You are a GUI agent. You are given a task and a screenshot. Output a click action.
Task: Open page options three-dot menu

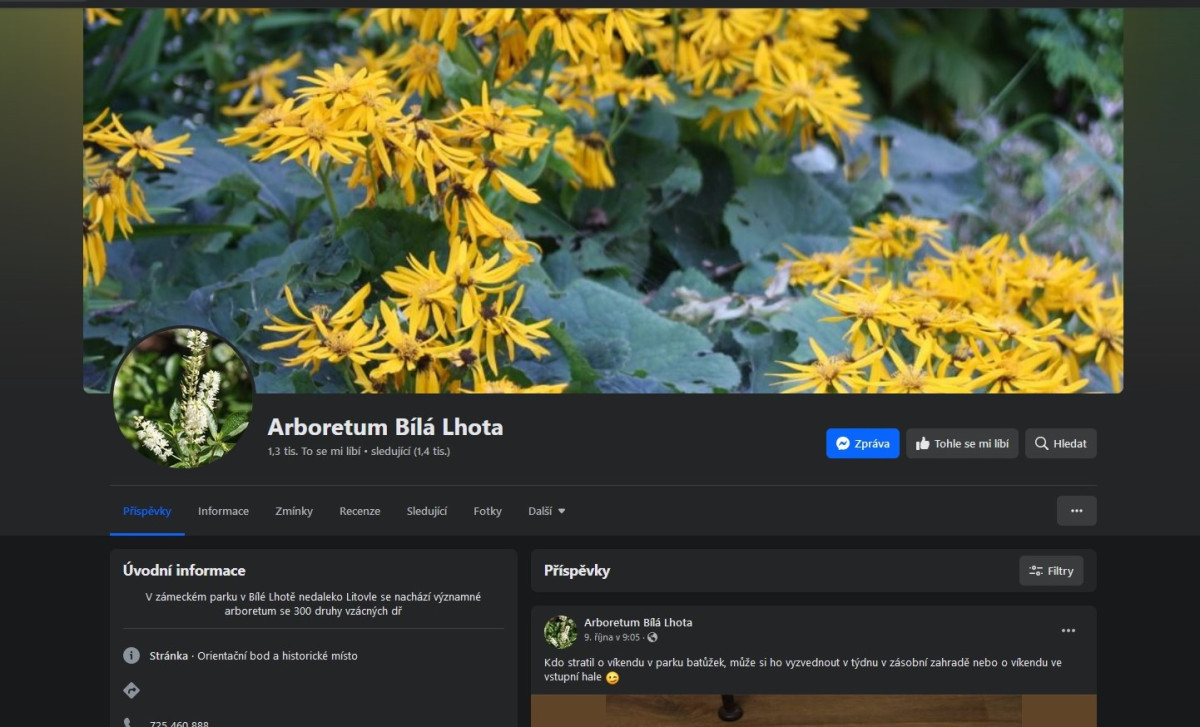coord(1076,511)
